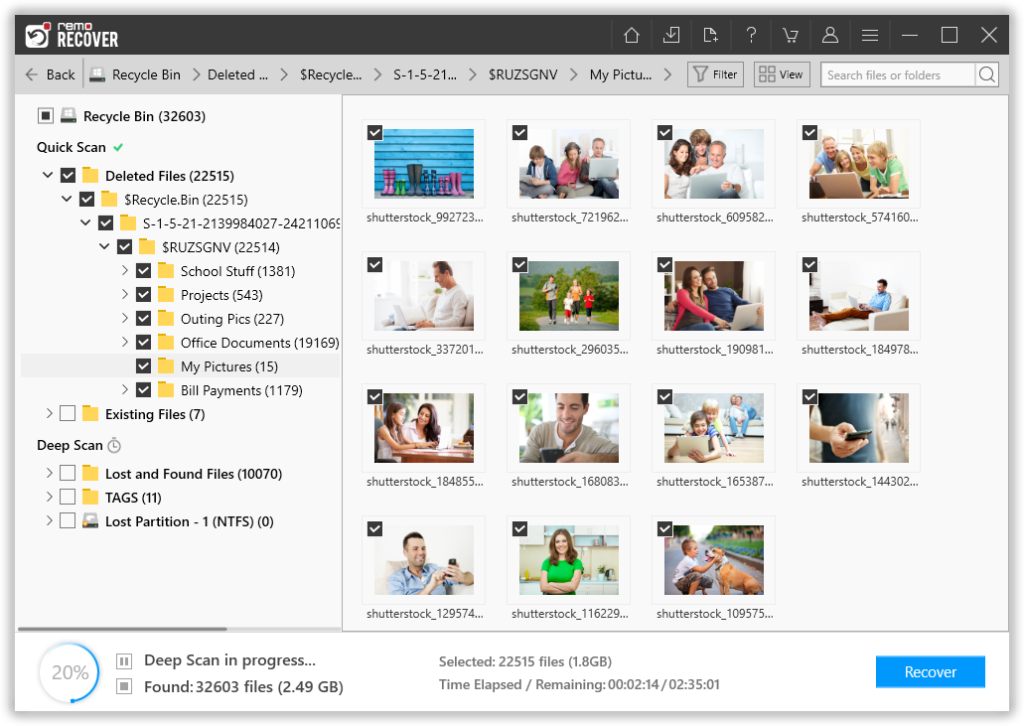This screenshot has height=726, width=1024.
Task: Collapse the $RUZSGNV tree node
Action: (x=104, y=247)
